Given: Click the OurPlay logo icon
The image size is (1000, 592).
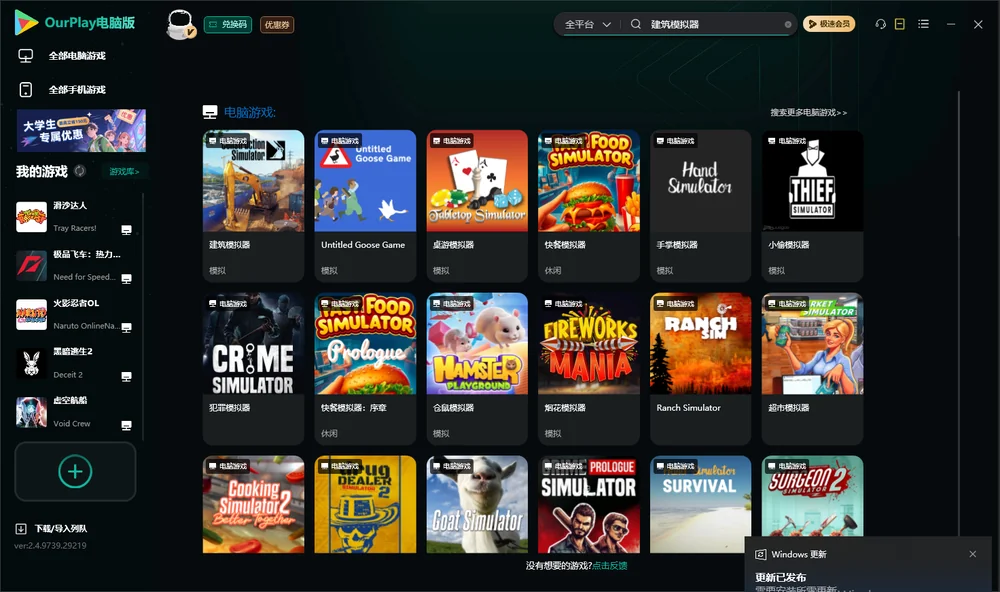Looking at the screenshot, I should point(26,22).
